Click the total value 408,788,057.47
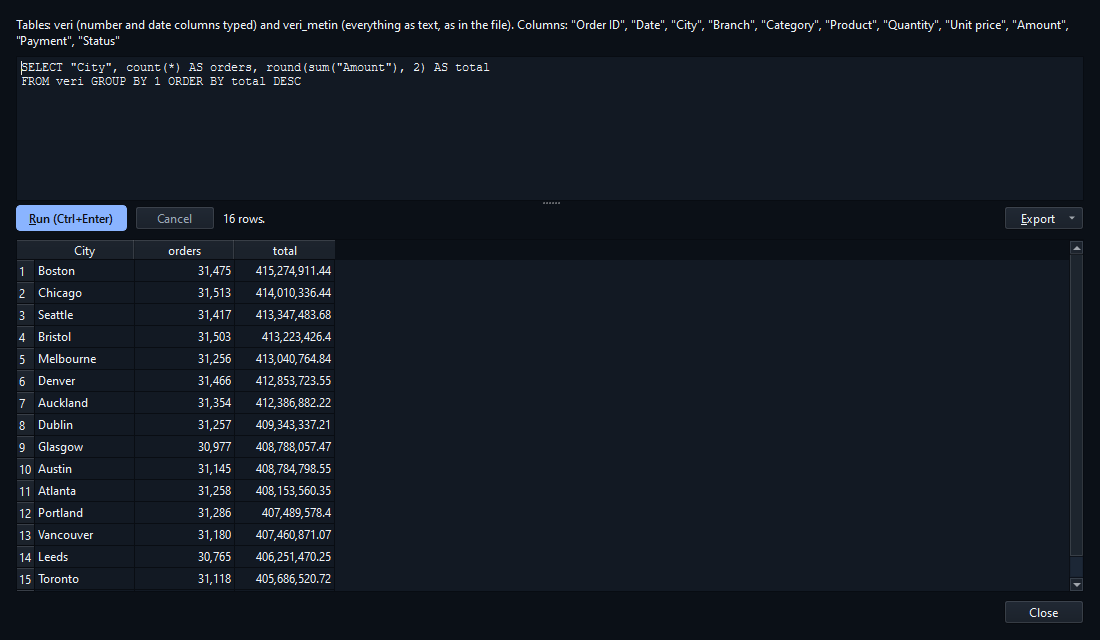 [284, 447]
